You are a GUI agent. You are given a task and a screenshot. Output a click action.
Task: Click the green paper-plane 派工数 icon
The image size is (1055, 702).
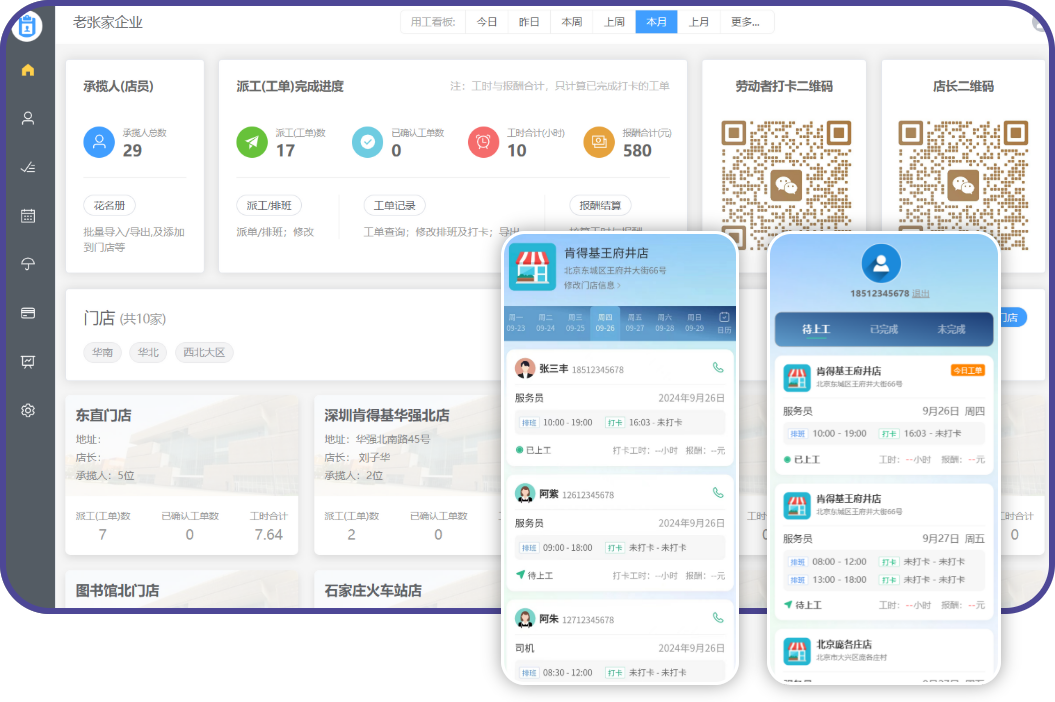(x=252, y=142)
